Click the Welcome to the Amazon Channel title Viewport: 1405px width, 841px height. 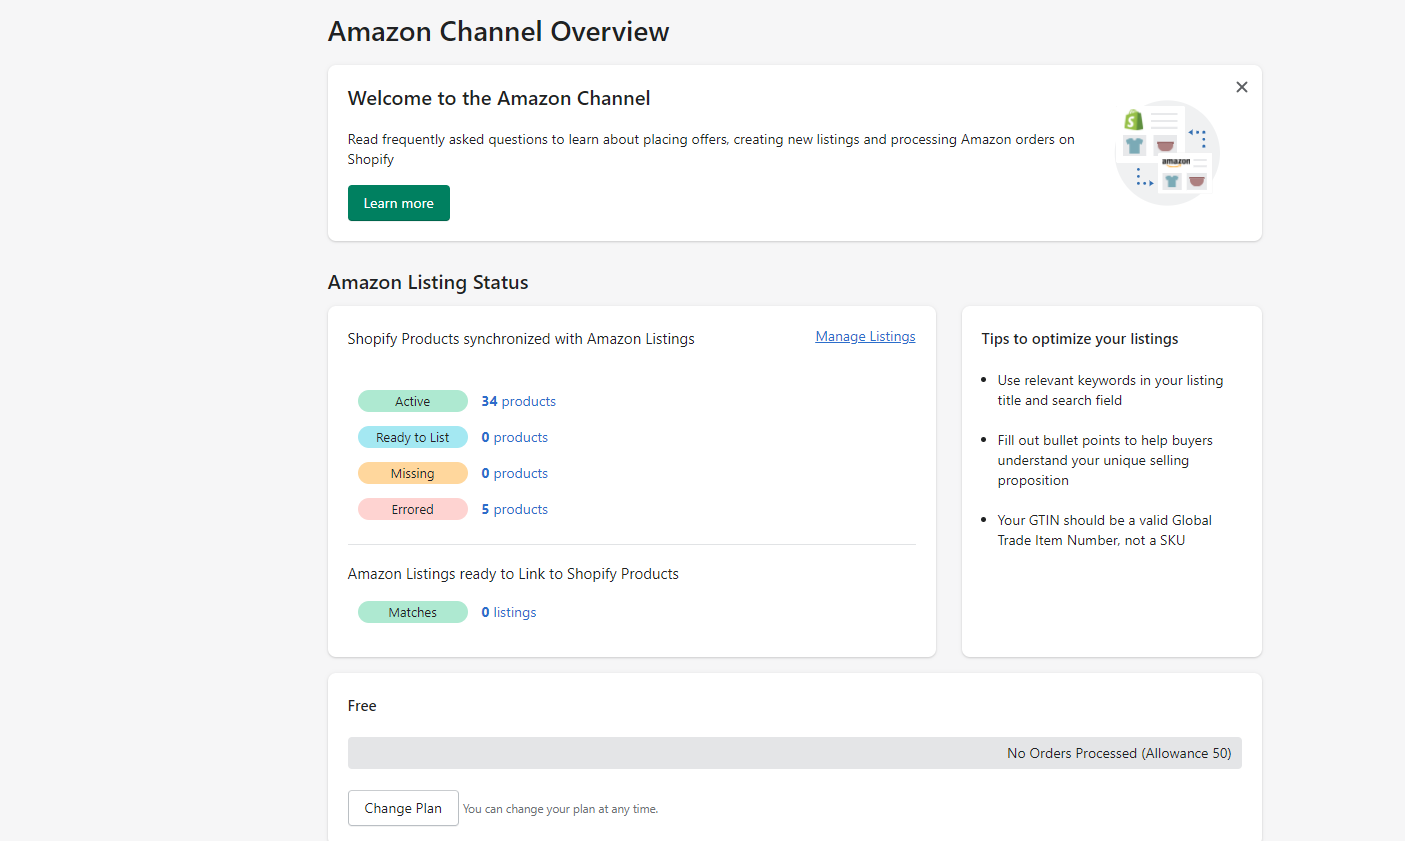click(499, 98)
